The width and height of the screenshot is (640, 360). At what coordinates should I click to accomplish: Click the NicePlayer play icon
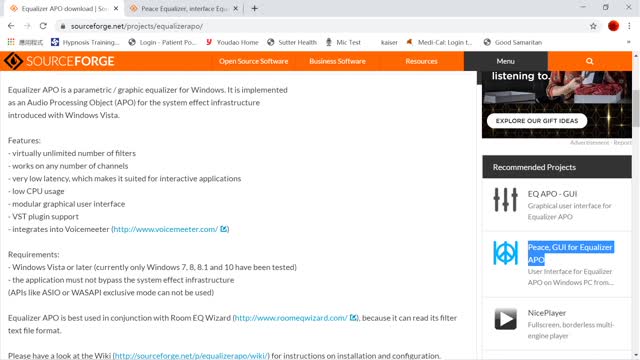(x=505, y=319)
